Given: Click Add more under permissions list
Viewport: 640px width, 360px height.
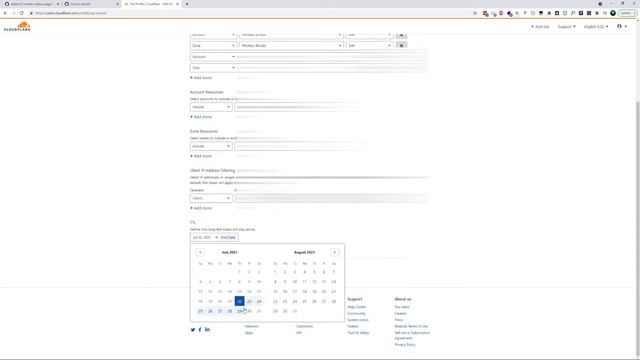Looking at the screenshot, I should tap(201, 78).
